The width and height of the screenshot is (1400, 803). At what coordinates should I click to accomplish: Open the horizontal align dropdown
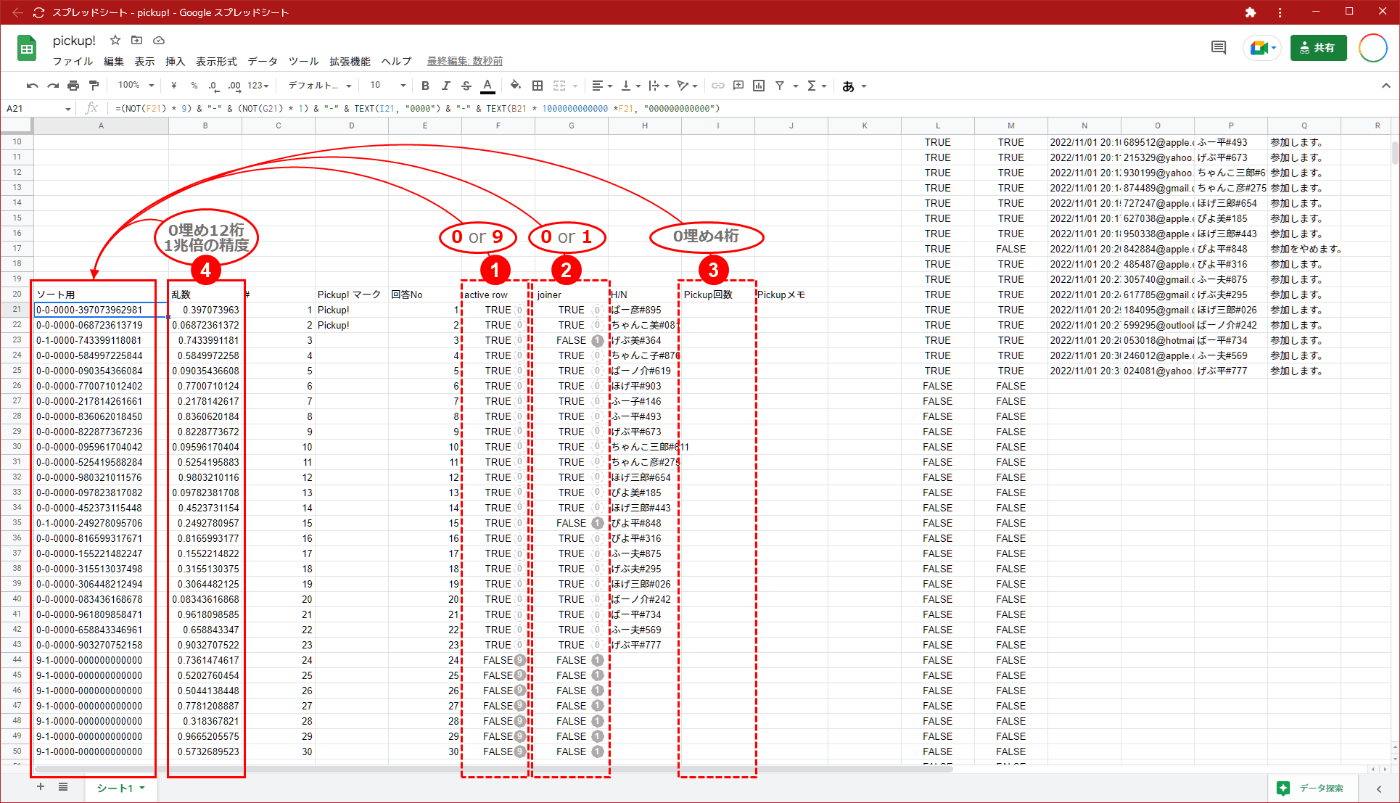(x=601, y=86)
